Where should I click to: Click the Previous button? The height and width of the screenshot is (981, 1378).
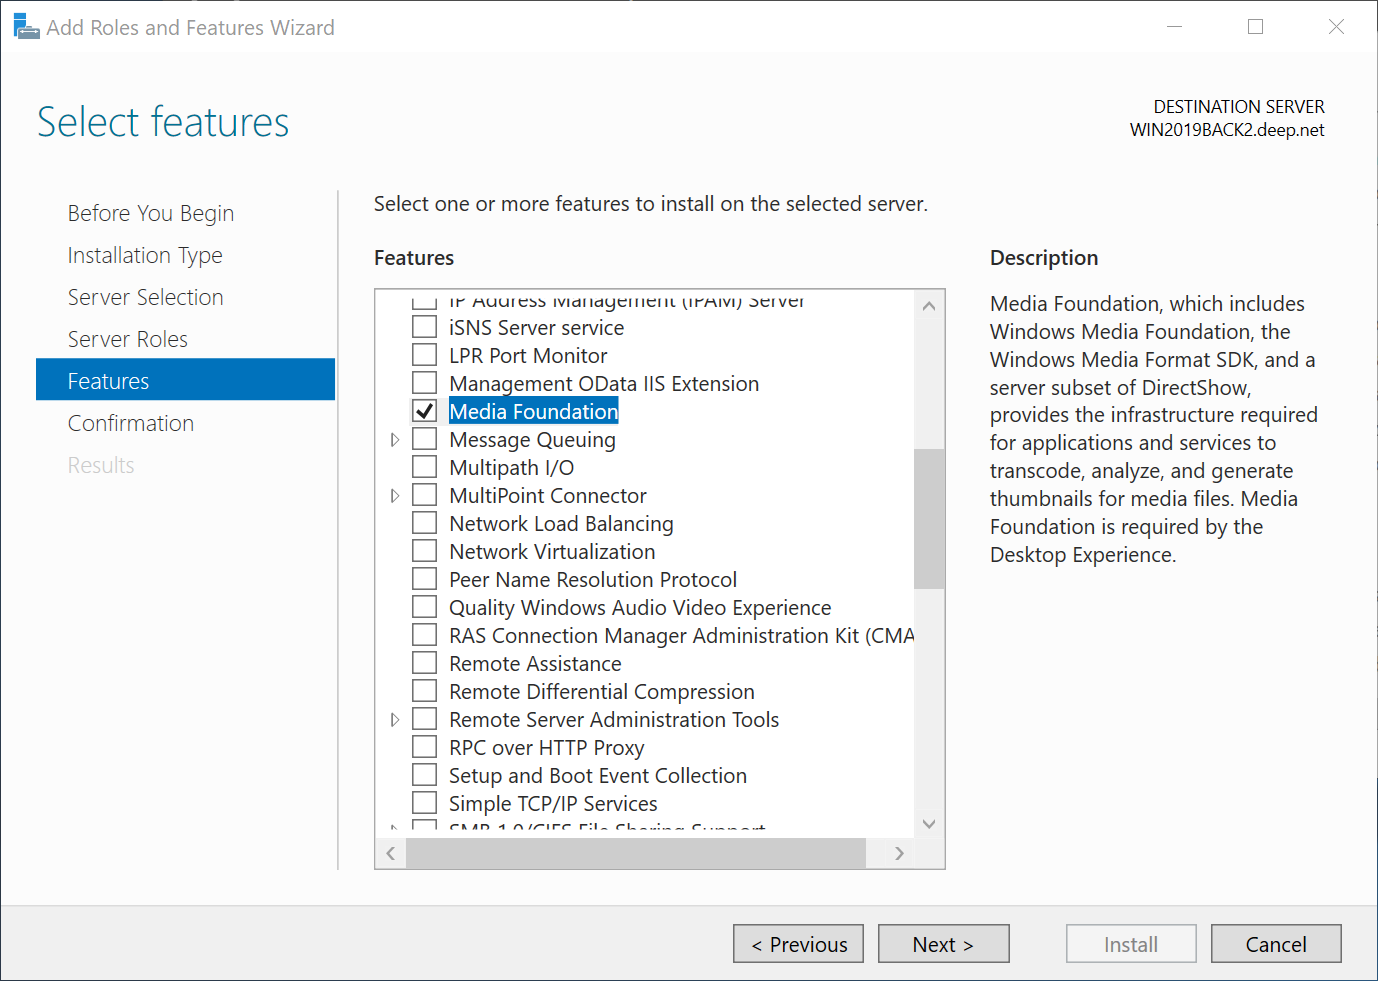pyautogui.click(x=798, y=944)
